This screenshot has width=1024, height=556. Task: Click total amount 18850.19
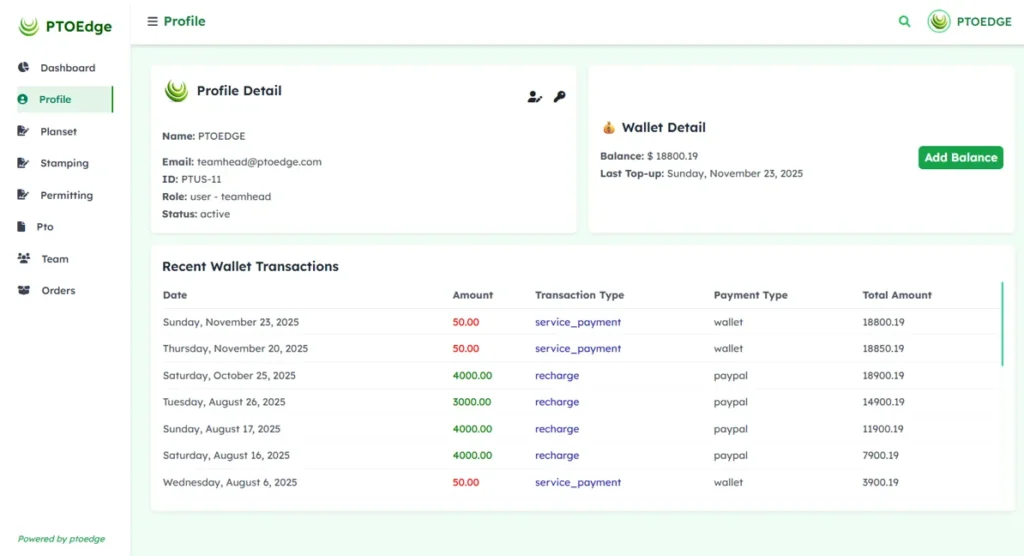pos(883,349)
